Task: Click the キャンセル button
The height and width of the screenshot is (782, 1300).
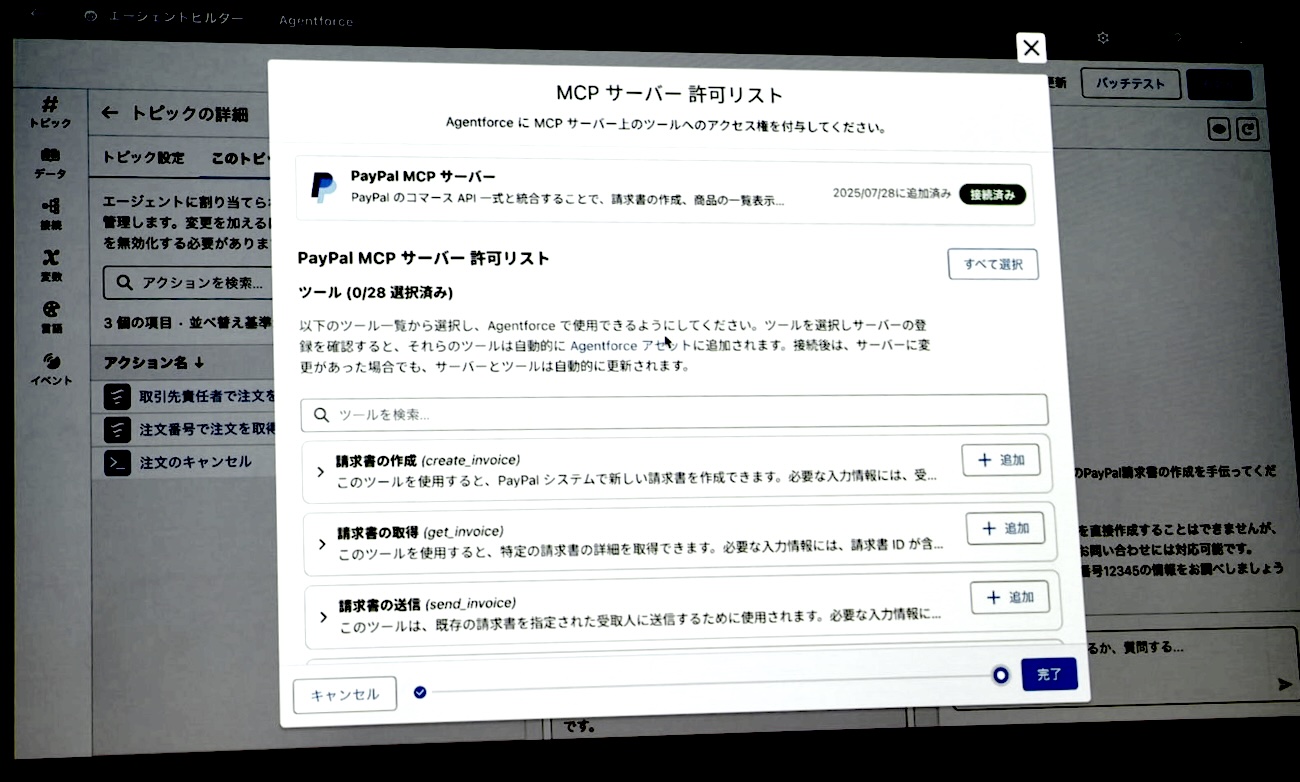Action: [345, 694]
